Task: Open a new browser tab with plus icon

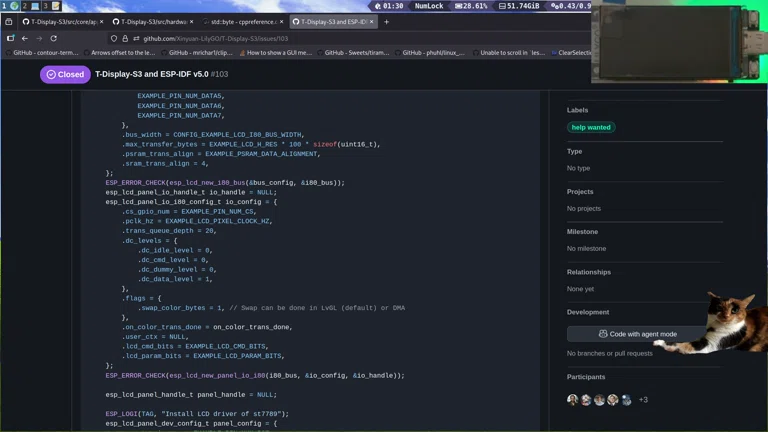Action: [387, 21]
